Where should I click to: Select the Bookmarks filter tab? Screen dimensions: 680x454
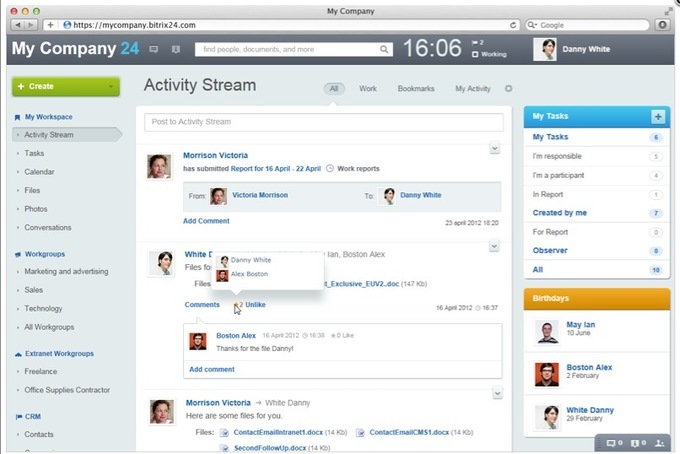pos(416,88)
